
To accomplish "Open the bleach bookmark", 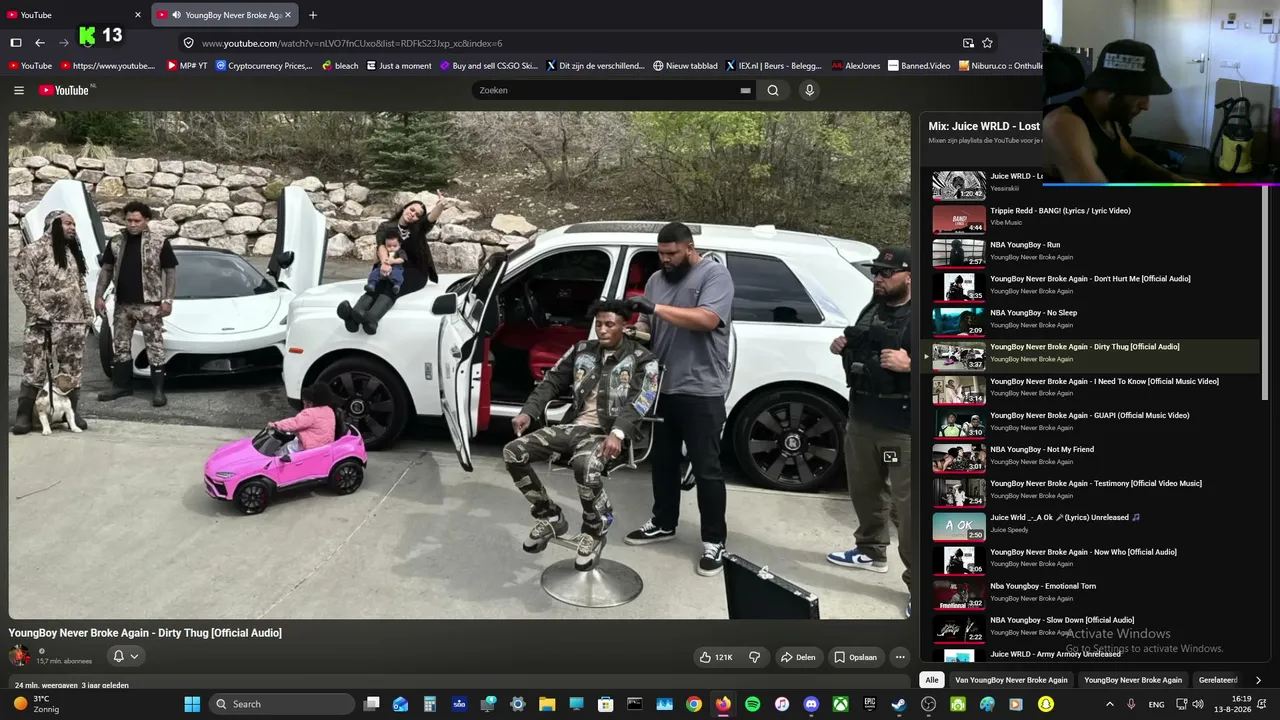I will pyautogui.click(x=340, y=66).
